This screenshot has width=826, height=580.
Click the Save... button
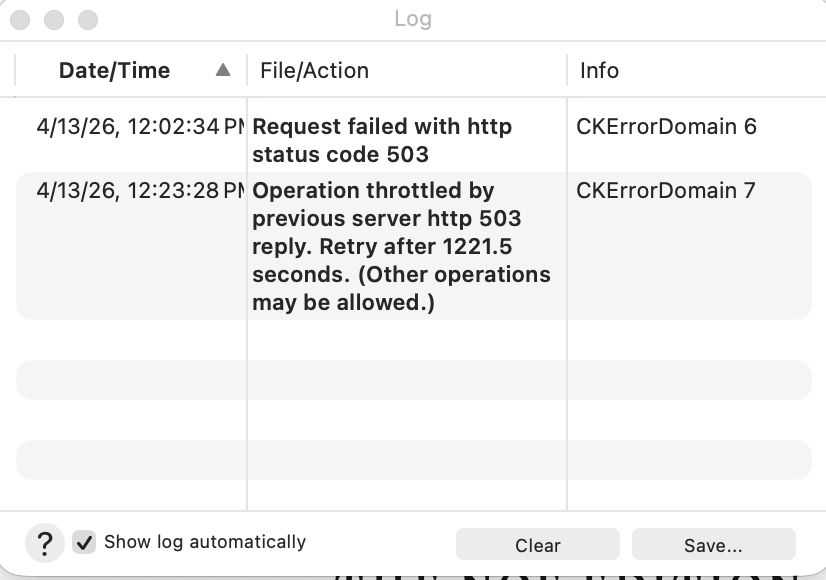[713, 545]
